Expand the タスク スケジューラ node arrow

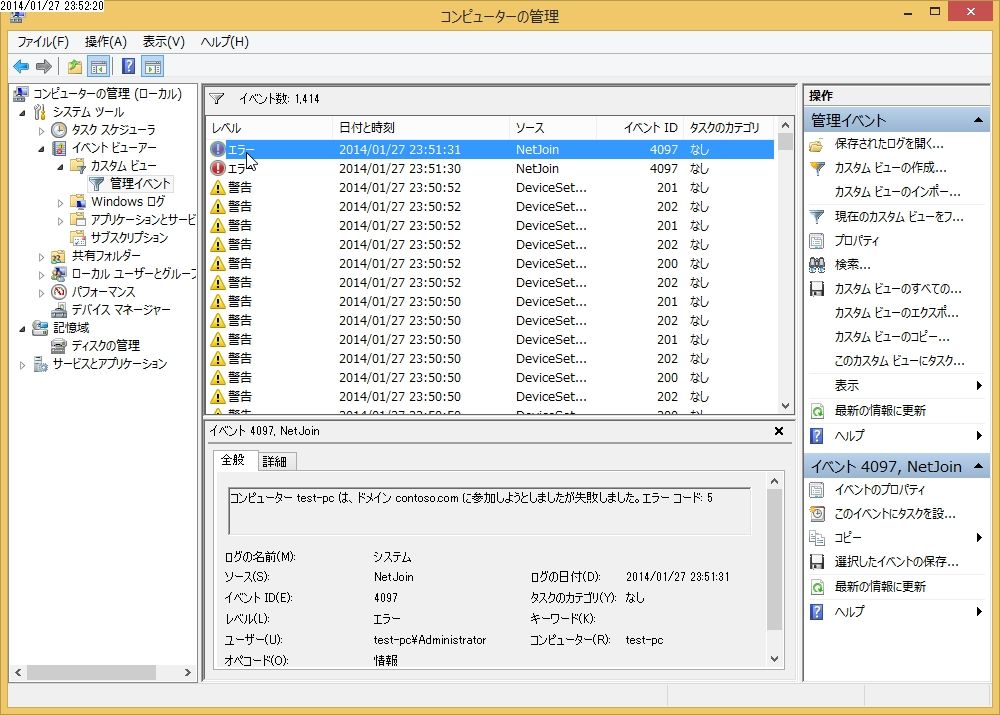41,131
